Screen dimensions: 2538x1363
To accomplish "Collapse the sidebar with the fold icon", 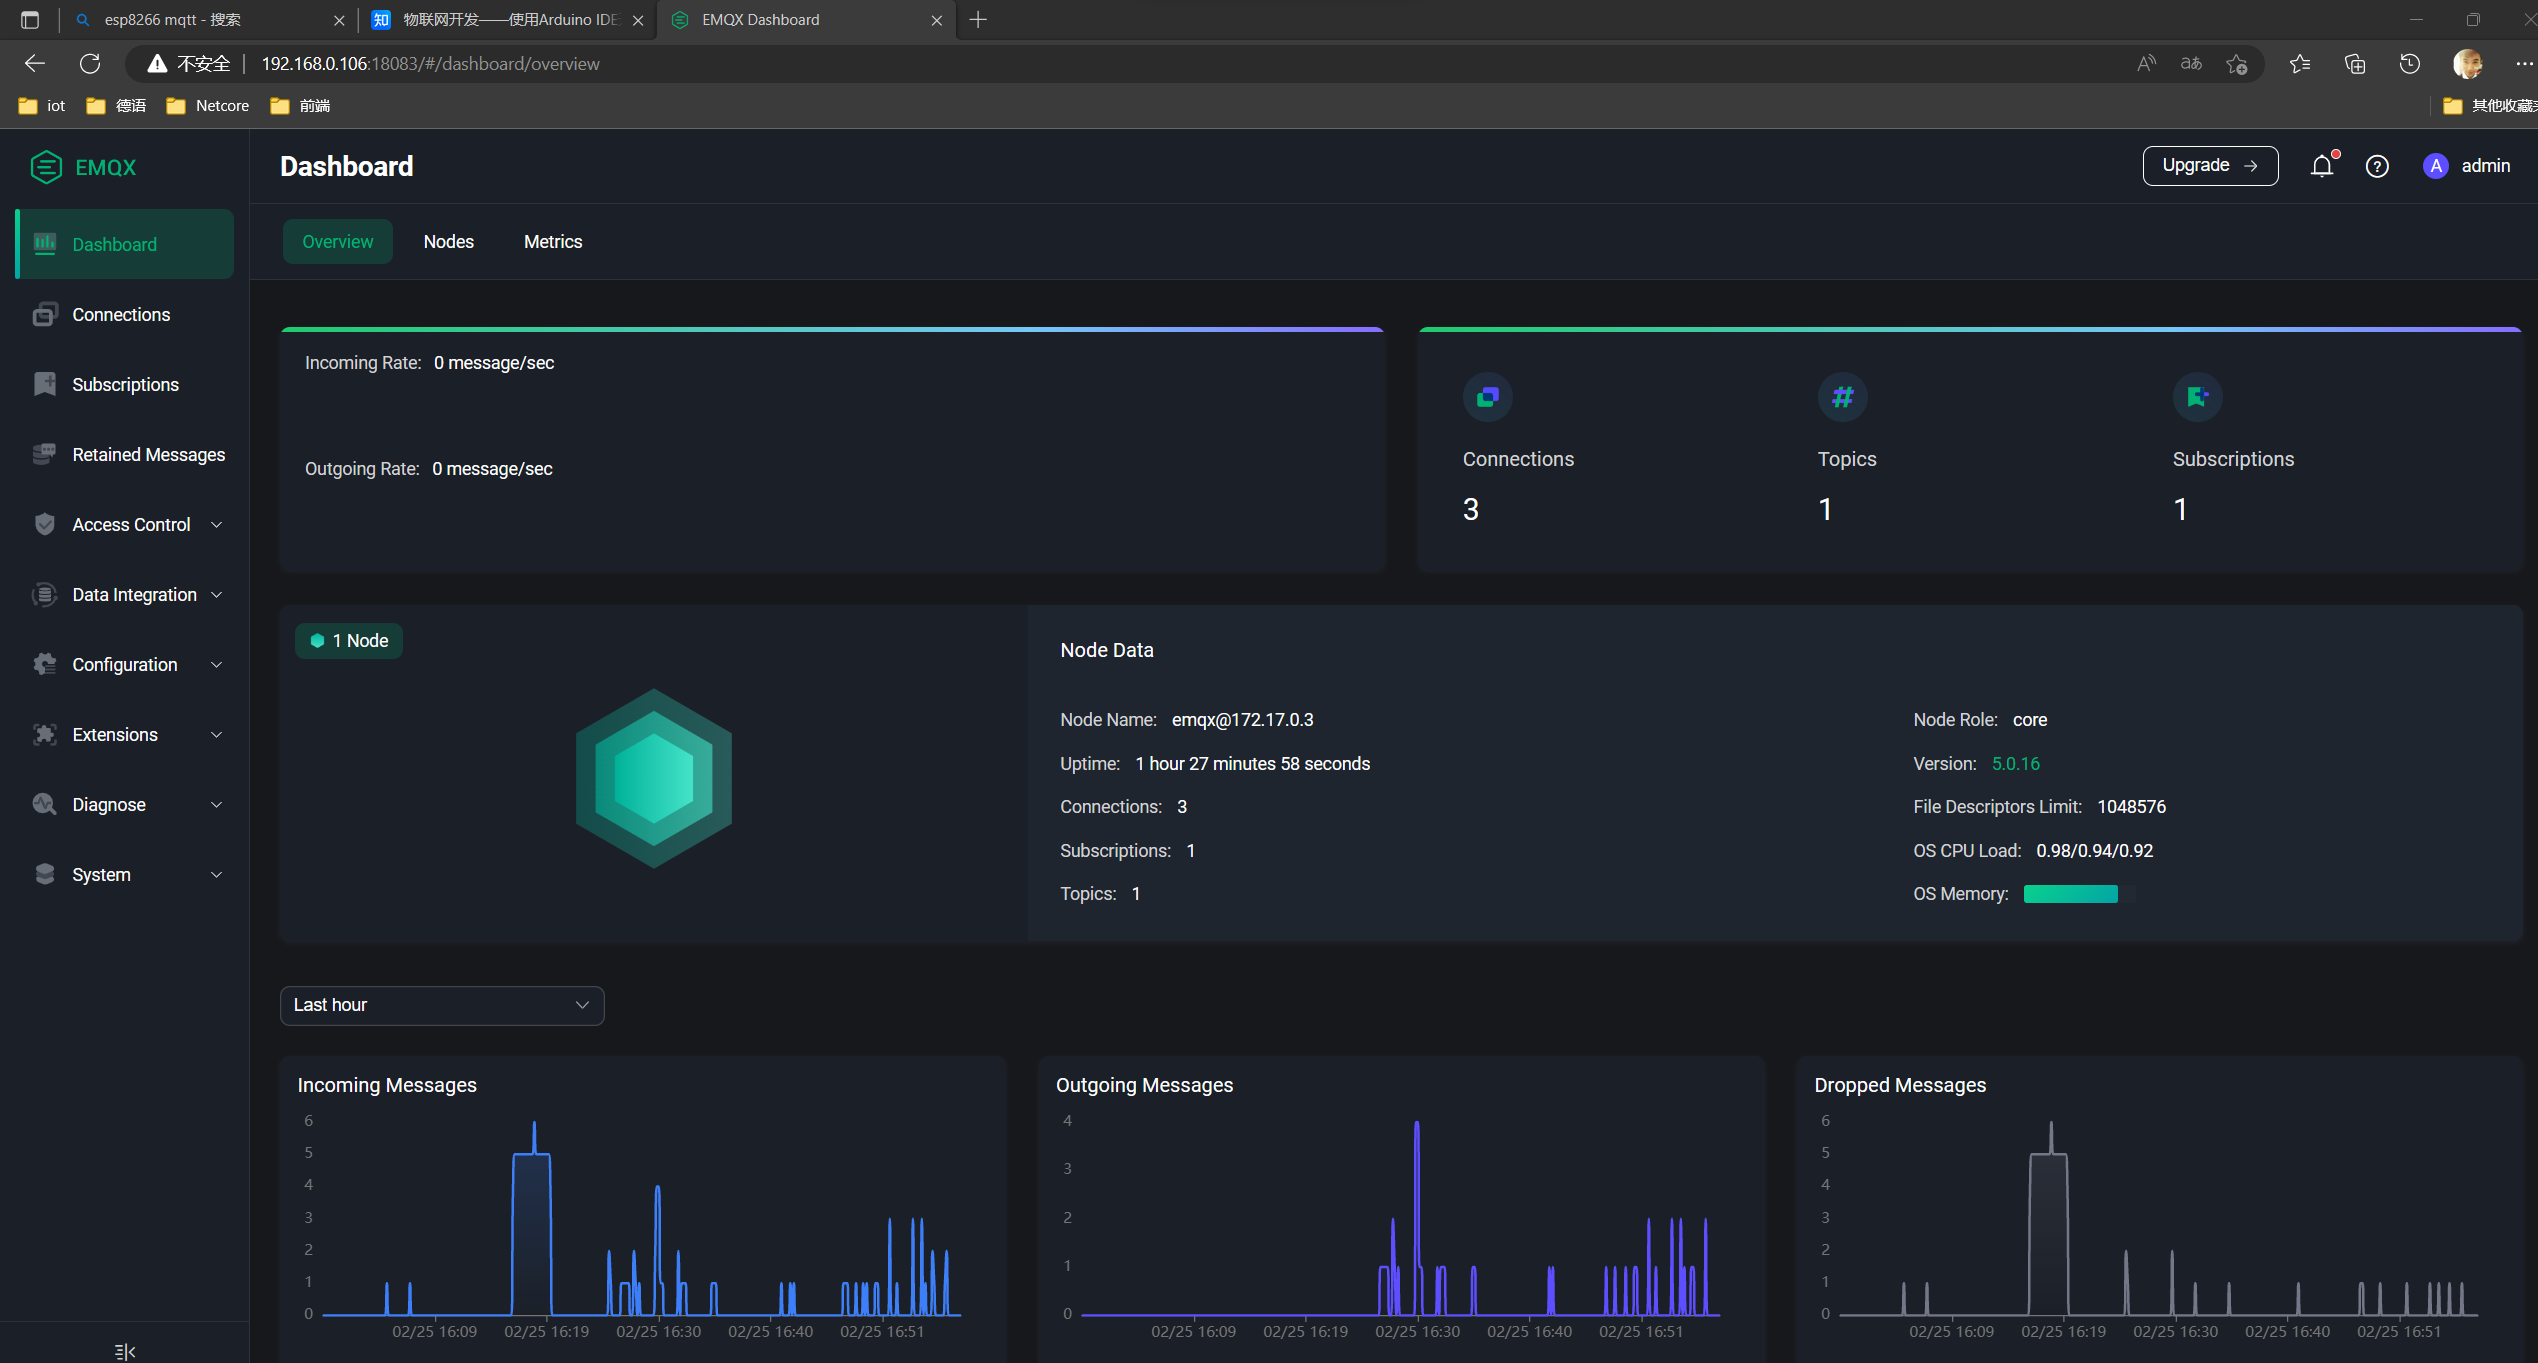I will [125, 1352].
